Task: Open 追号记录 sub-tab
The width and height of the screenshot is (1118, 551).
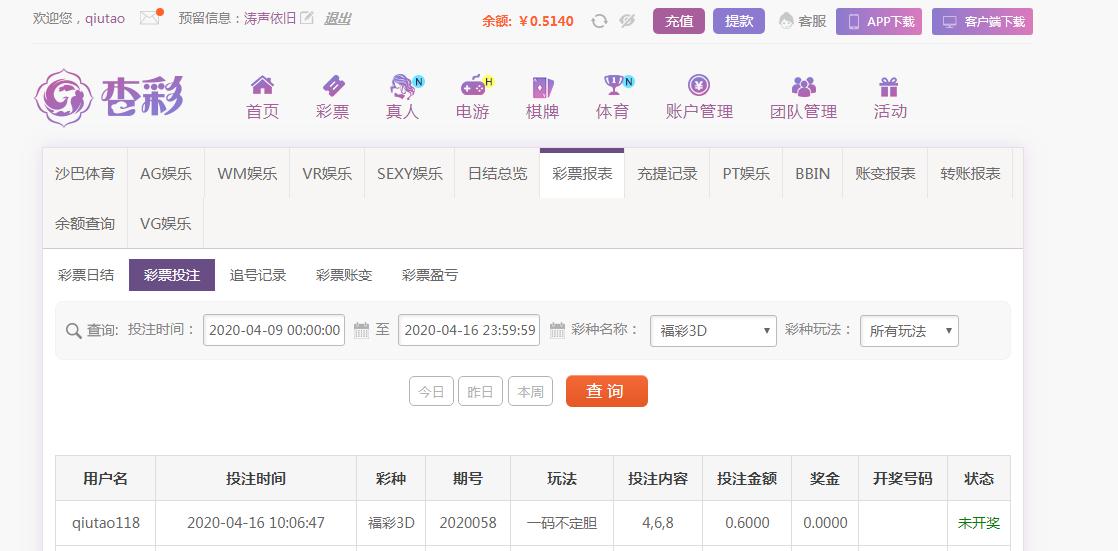Action: 258,275
